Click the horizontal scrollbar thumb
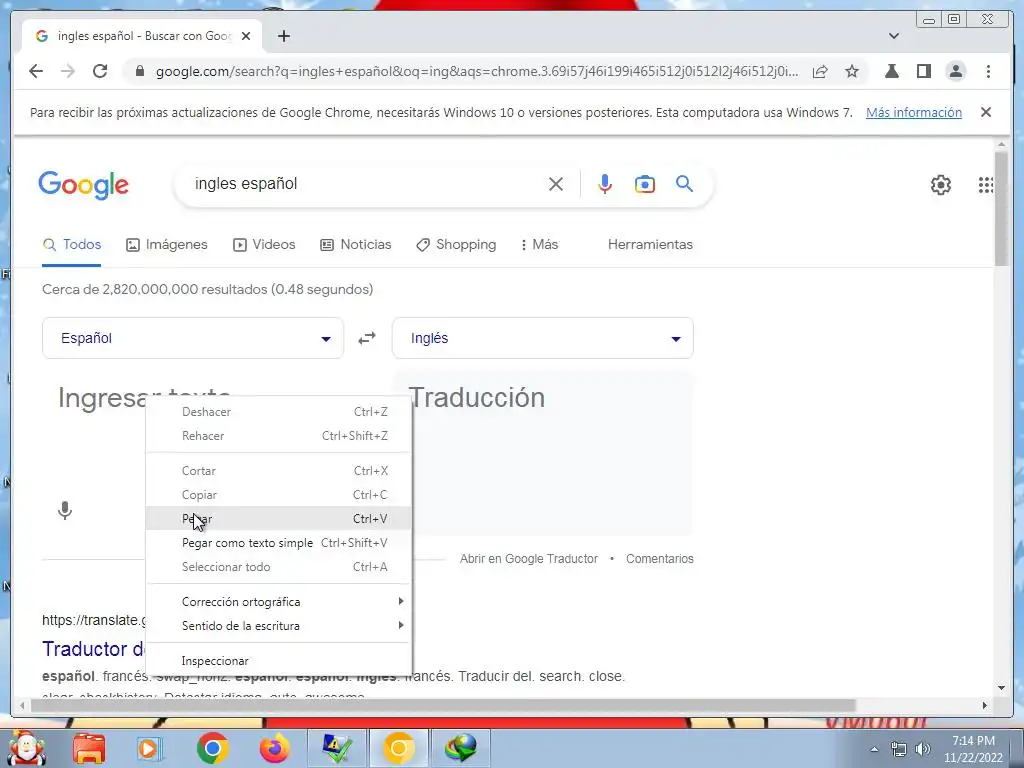 click(443, 705)
